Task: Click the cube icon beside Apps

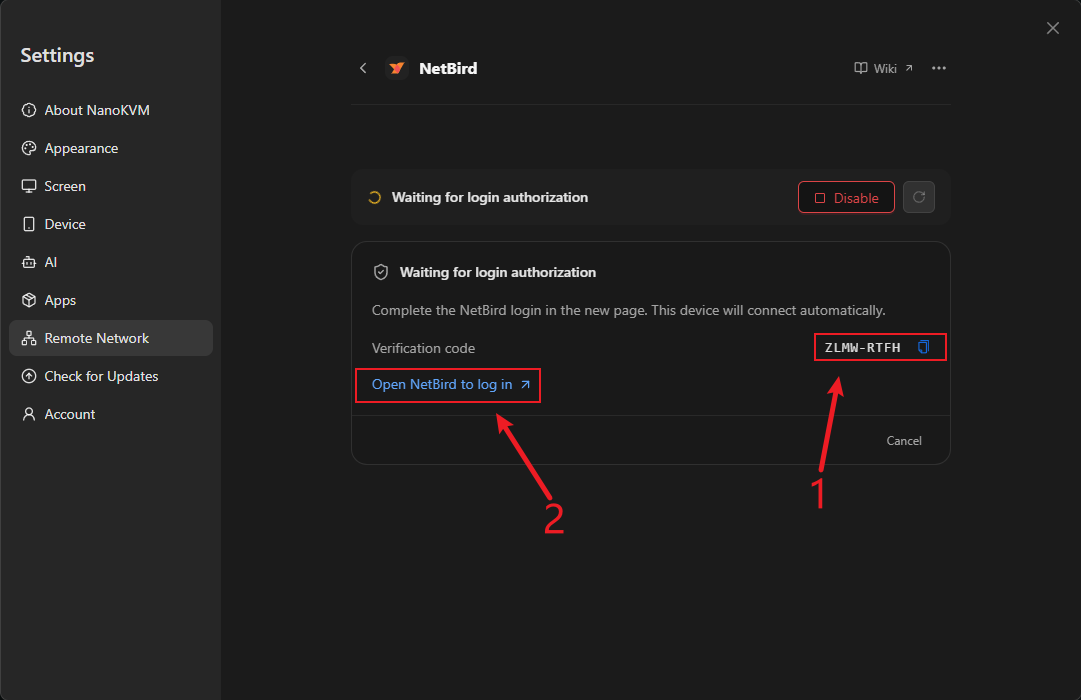Action: click(29, 300)
